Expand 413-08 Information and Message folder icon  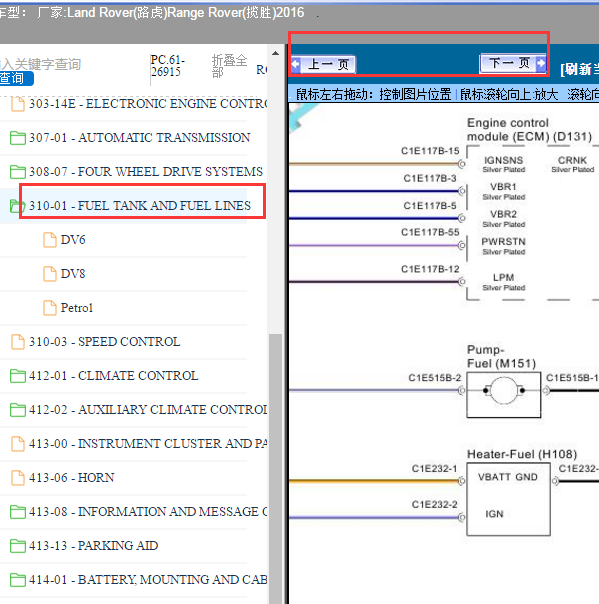(x=18, y=512)
